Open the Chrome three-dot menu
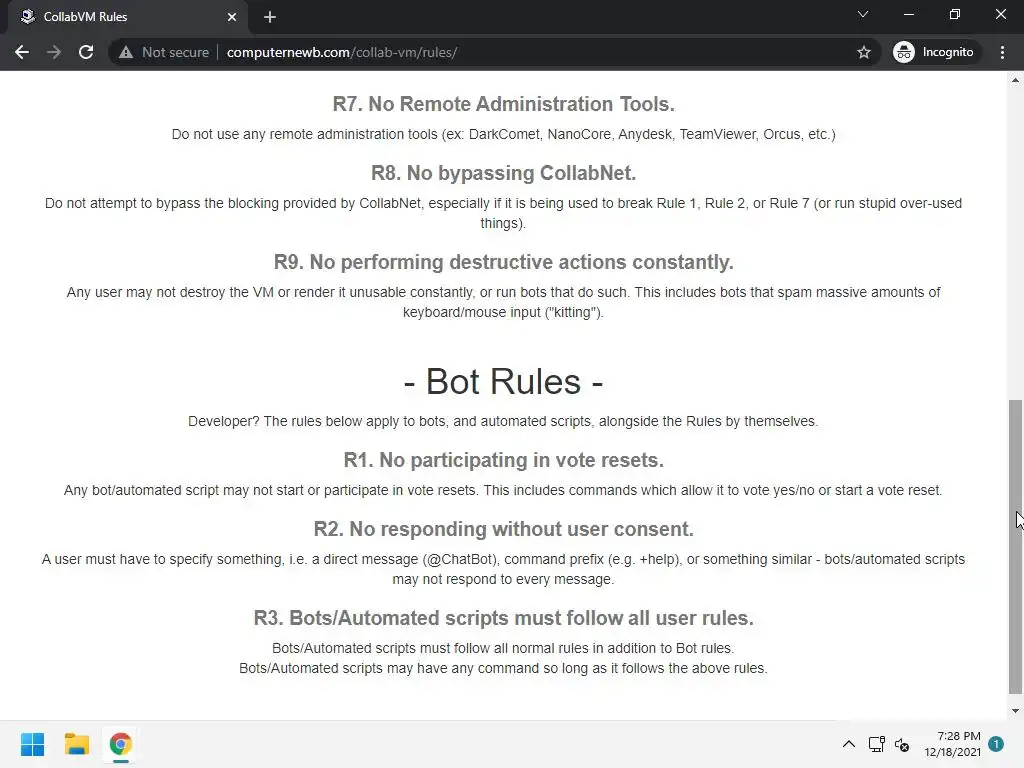This screenshot has height=768, width=1024. tap(1002, 52)
